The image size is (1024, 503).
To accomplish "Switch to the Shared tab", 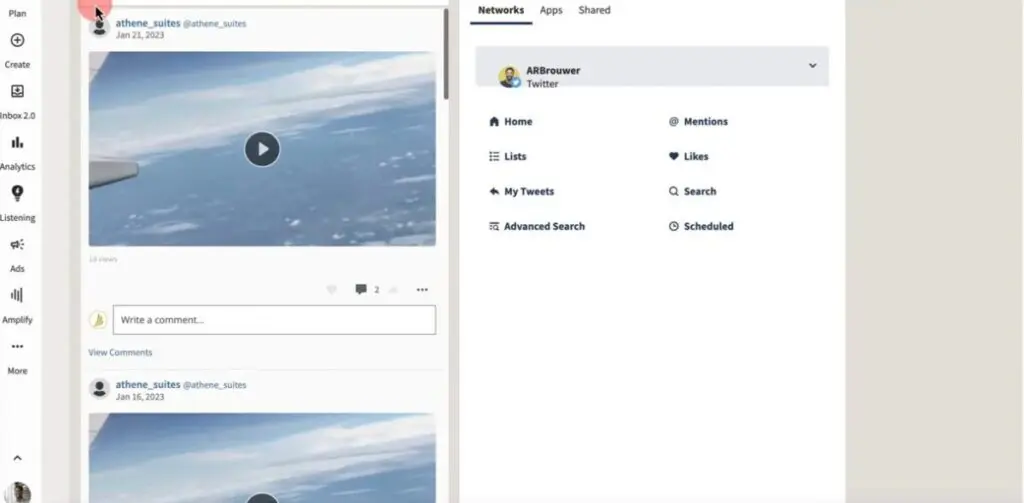I will click(x=594, y=10).
